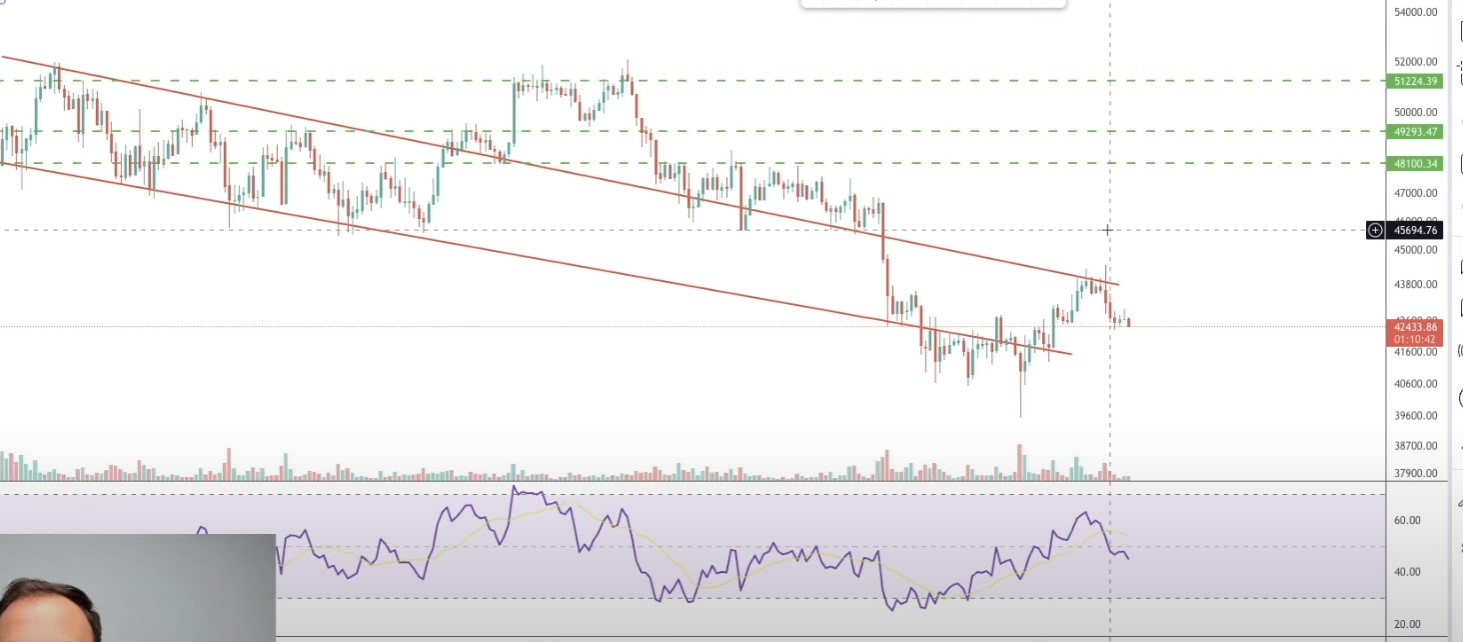The width and height of the screenshot is (1463, 642).
Task: Click the 40600.00 price axis label
Action: coord(1416,383)
